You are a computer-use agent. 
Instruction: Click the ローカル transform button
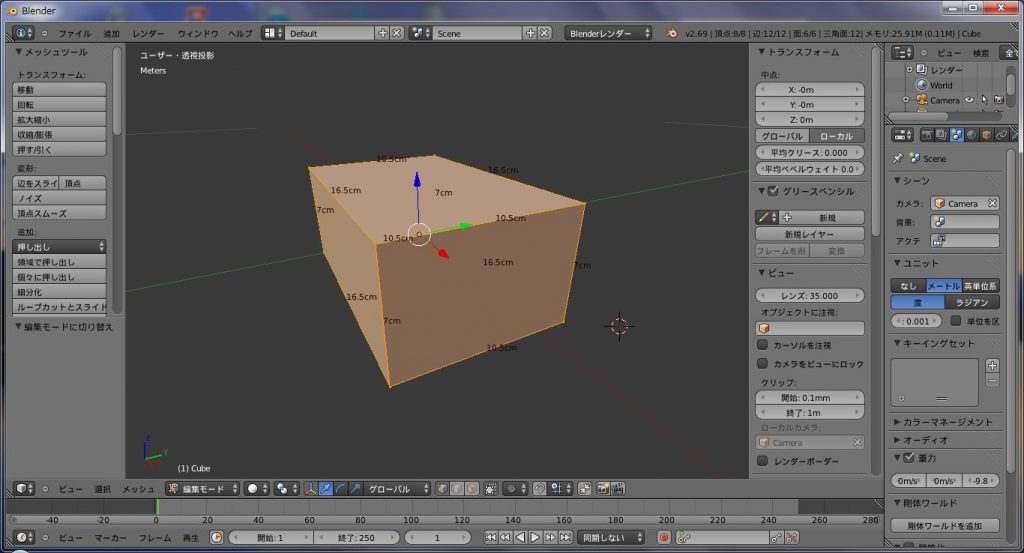[x=837, y=136]
